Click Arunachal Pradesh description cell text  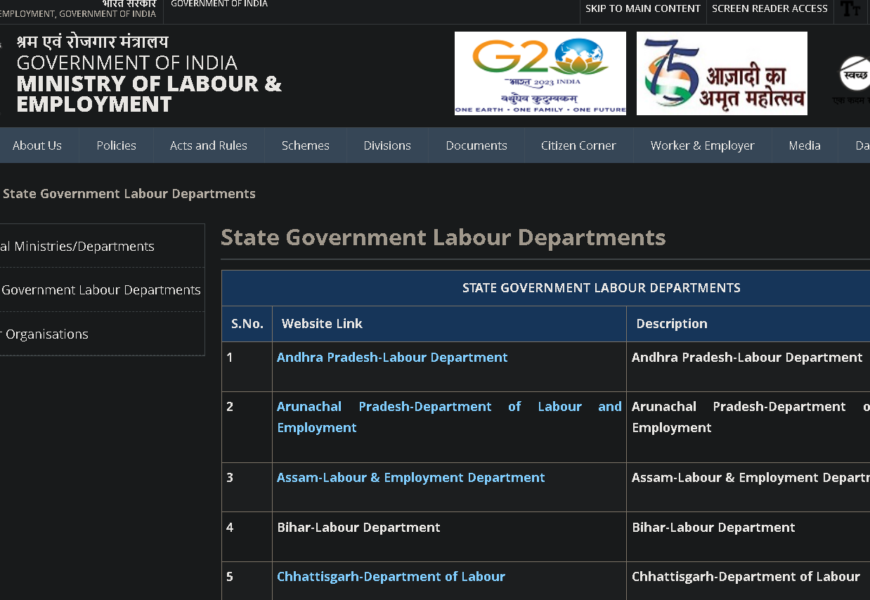[751, 417]
